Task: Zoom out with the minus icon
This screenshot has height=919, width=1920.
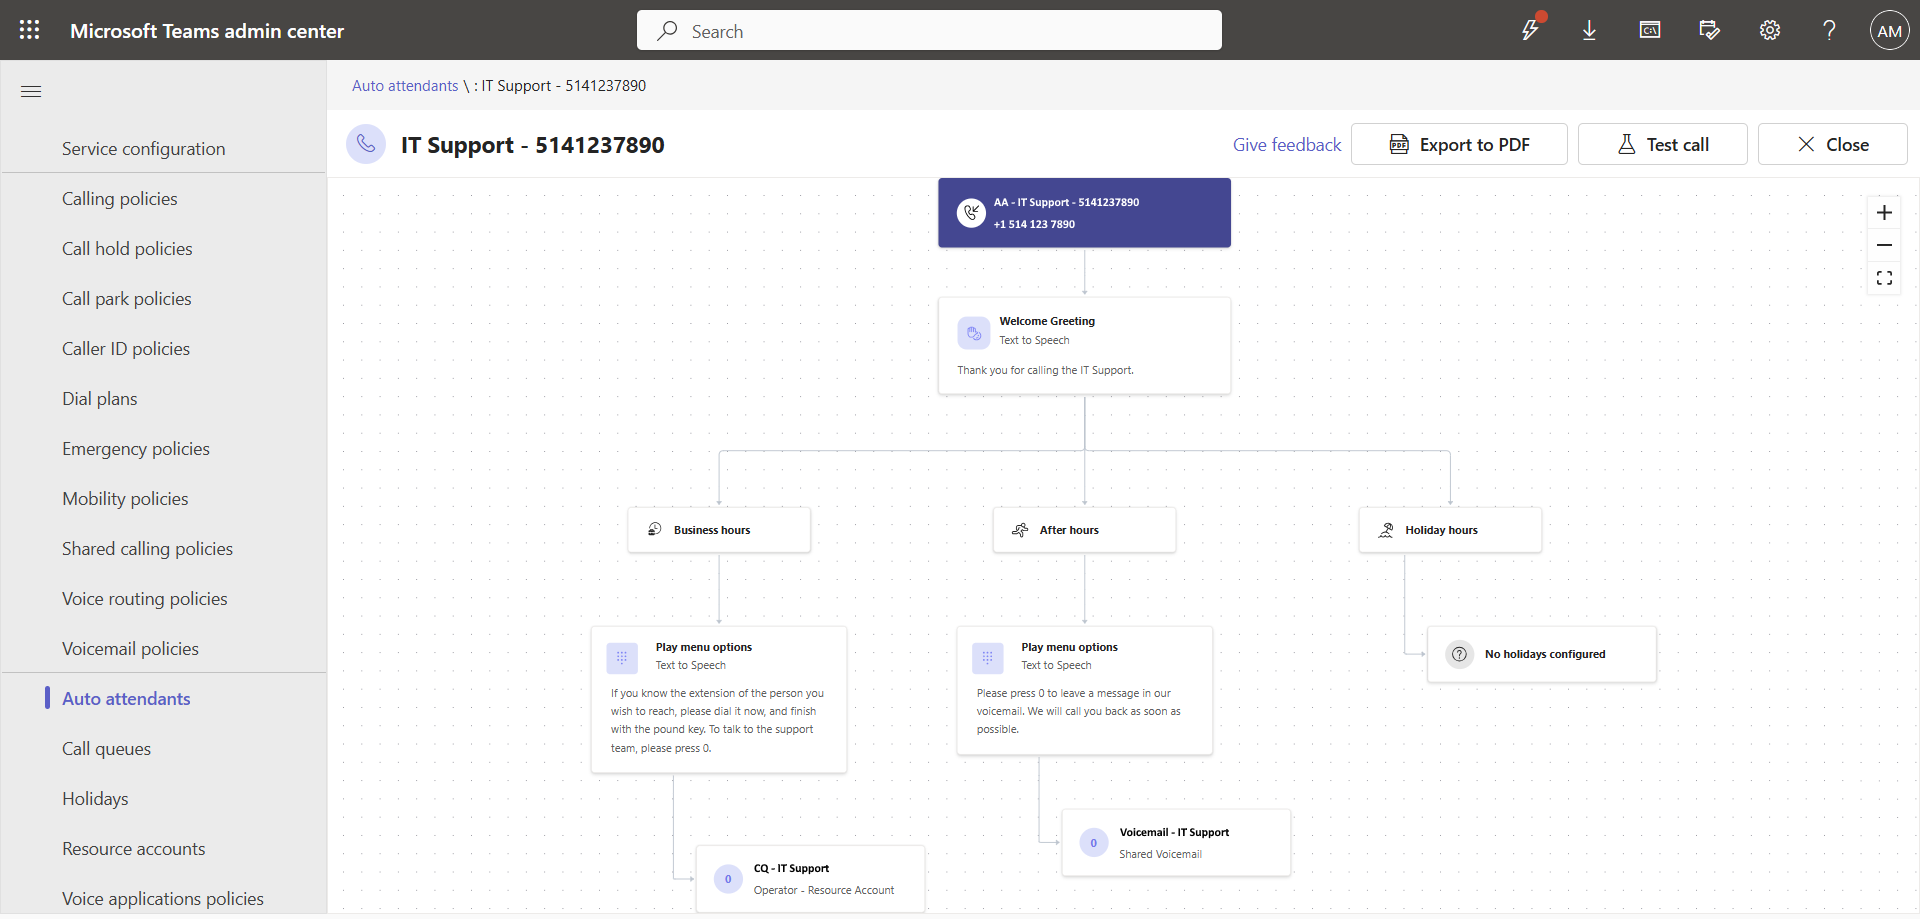Action: [x=1884, y=245]
